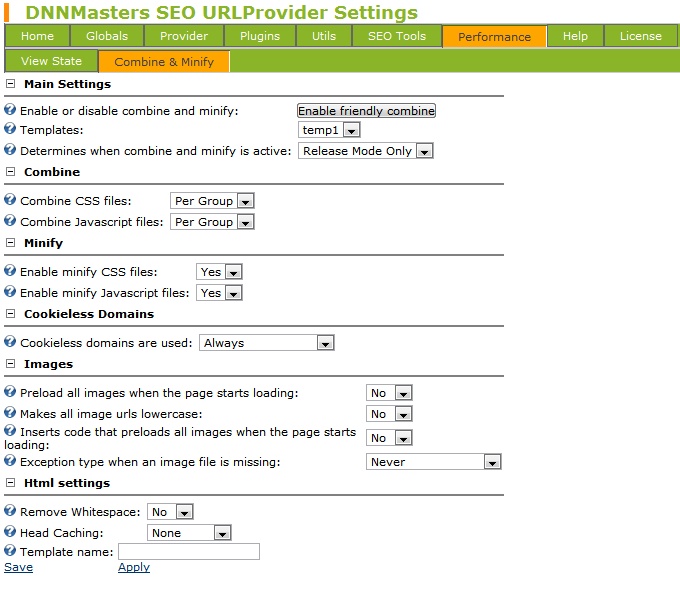This screenshot has height=589, width=680.
Task: Focus the Template name input field
Action: [x=189, y=552]
